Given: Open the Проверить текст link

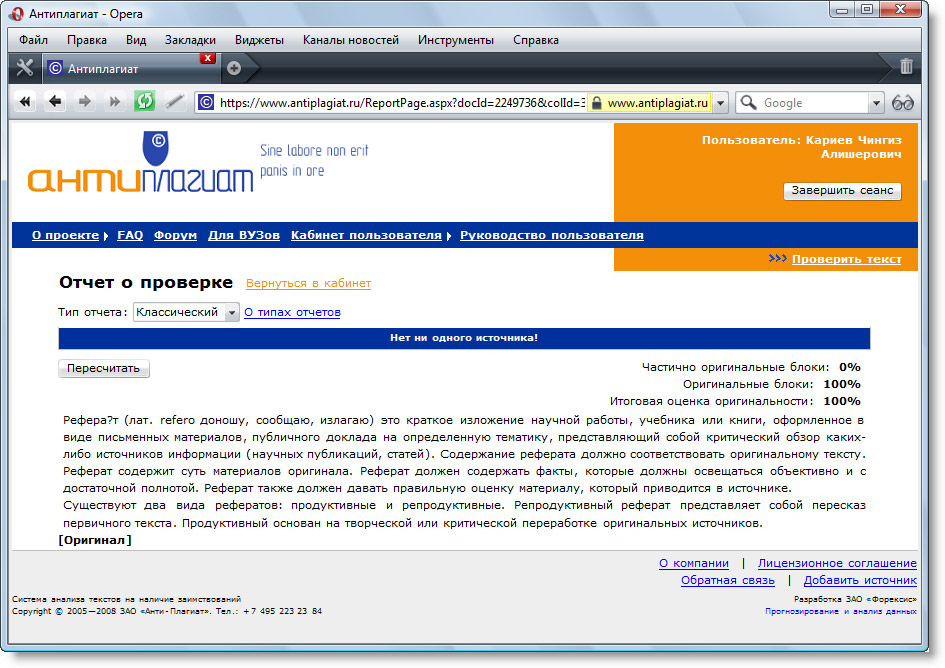Looking at the screenshot, I should (x=846, y=259).
